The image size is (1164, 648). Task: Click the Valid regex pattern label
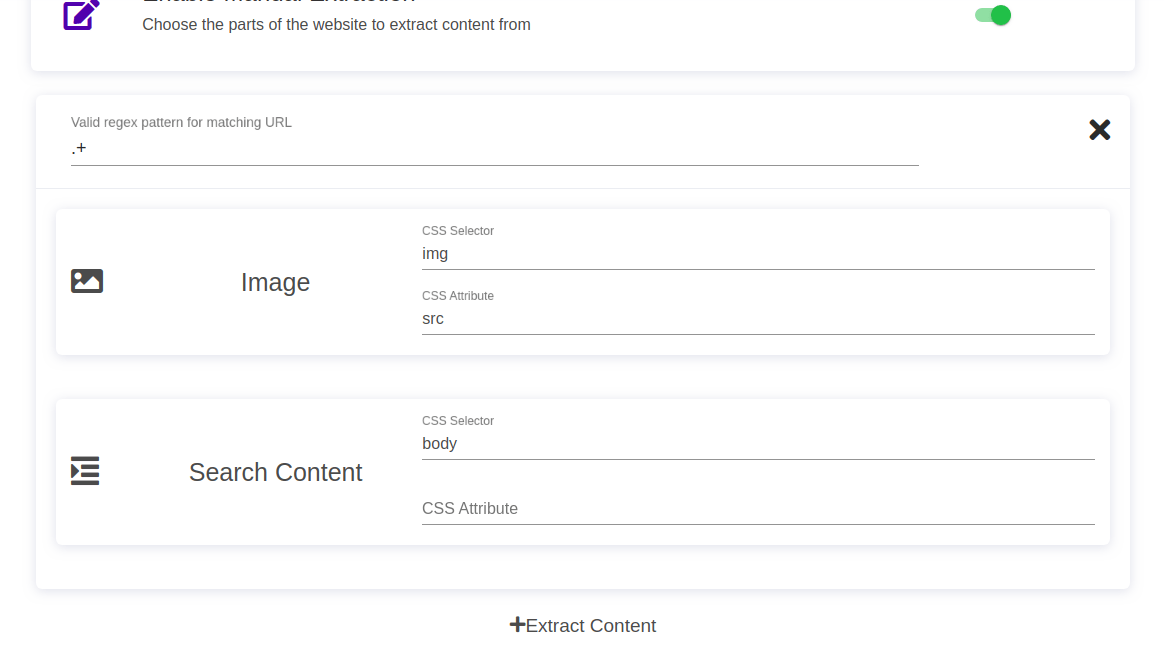click(180, 122)
